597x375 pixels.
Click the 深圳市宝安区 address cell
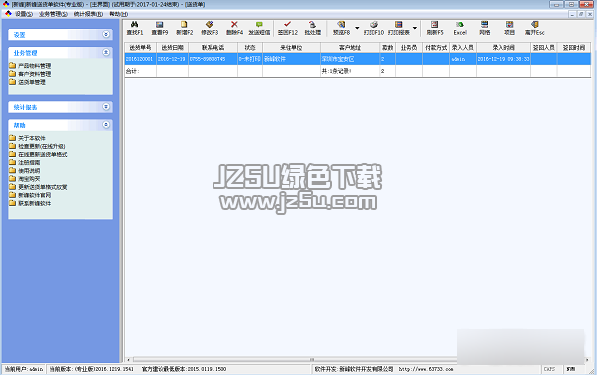(x=350, y=59)
